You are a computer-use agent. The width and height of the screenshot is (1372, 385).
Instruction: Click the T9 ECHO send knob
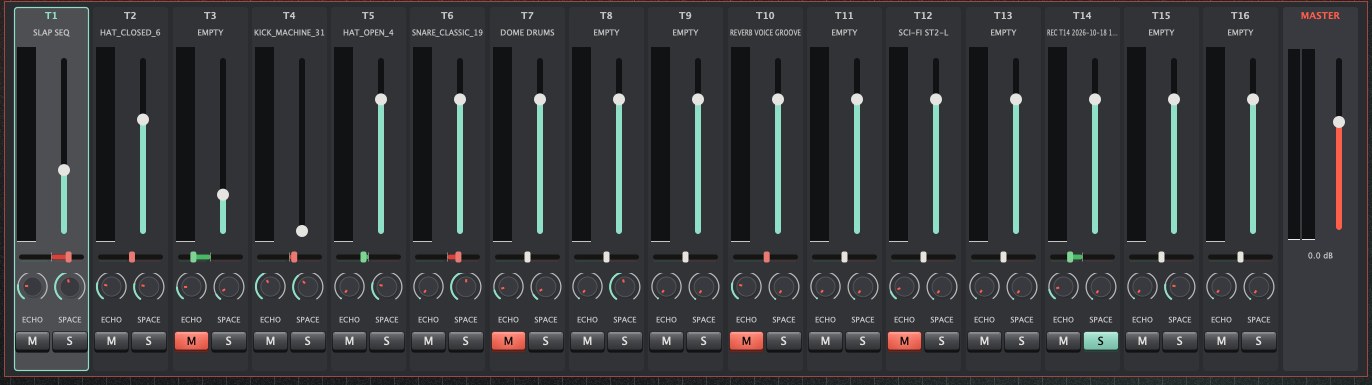point(666,288)
